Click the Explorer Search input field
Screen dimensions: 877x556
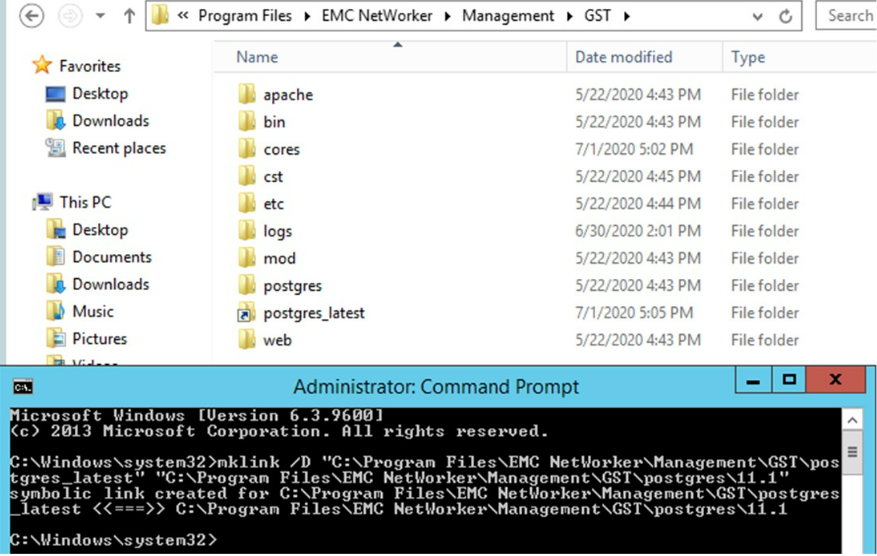[x=849, y=16]
